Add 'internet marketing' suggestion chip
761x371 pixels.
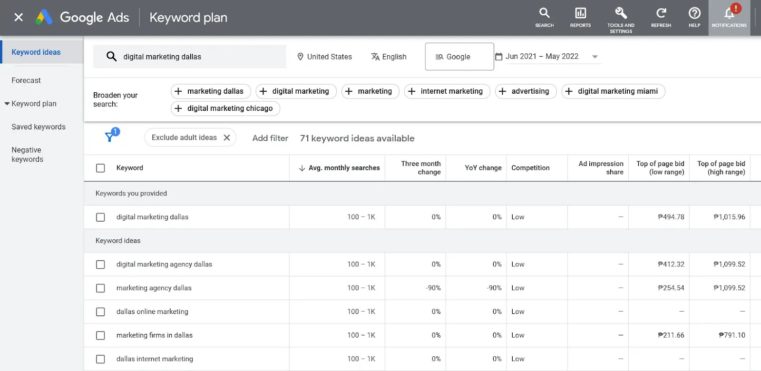coord(447,91)
